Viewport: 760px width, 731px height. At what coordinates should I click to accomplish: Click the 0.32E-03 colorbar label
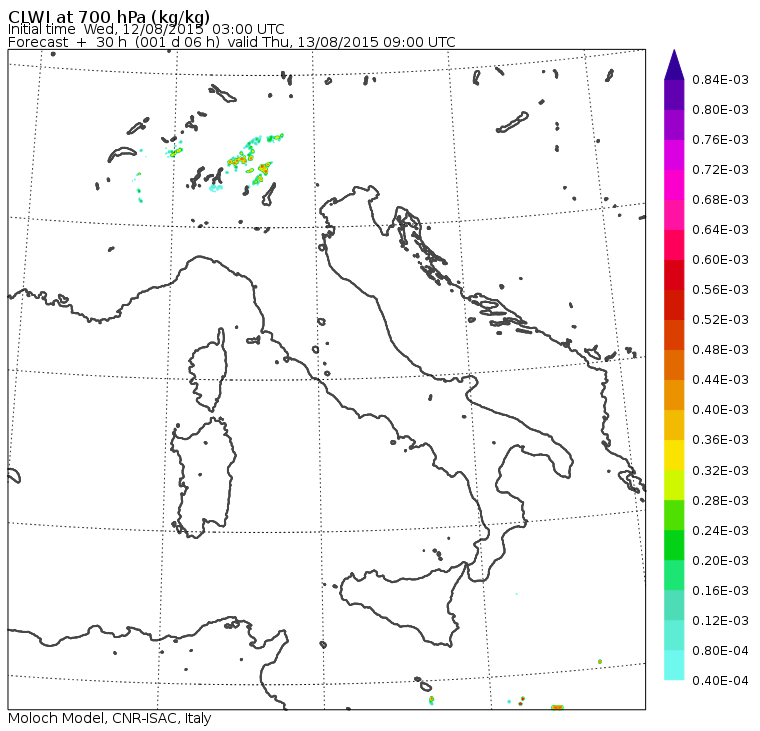click(x=720, y=471)
